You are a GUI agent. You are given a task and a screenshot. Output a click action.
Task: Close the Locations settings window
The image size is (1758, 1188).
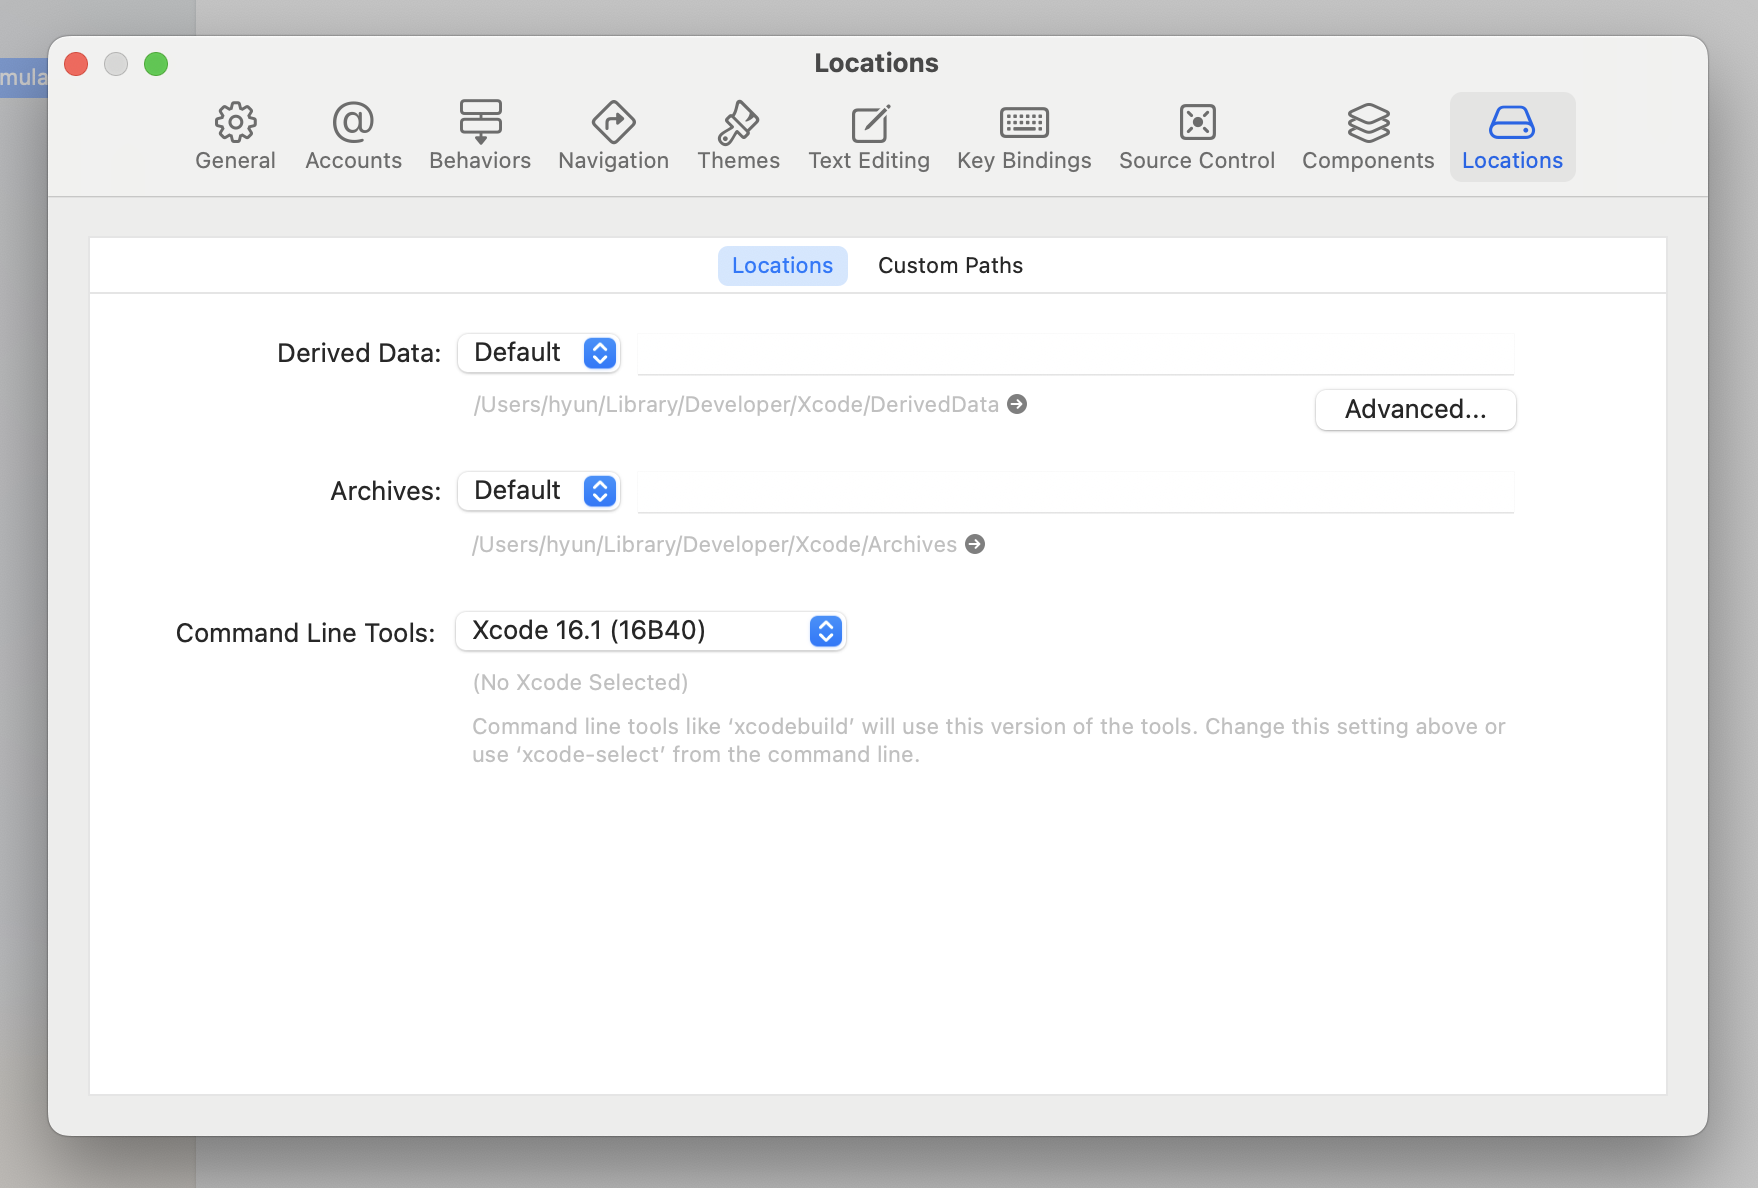76,64
